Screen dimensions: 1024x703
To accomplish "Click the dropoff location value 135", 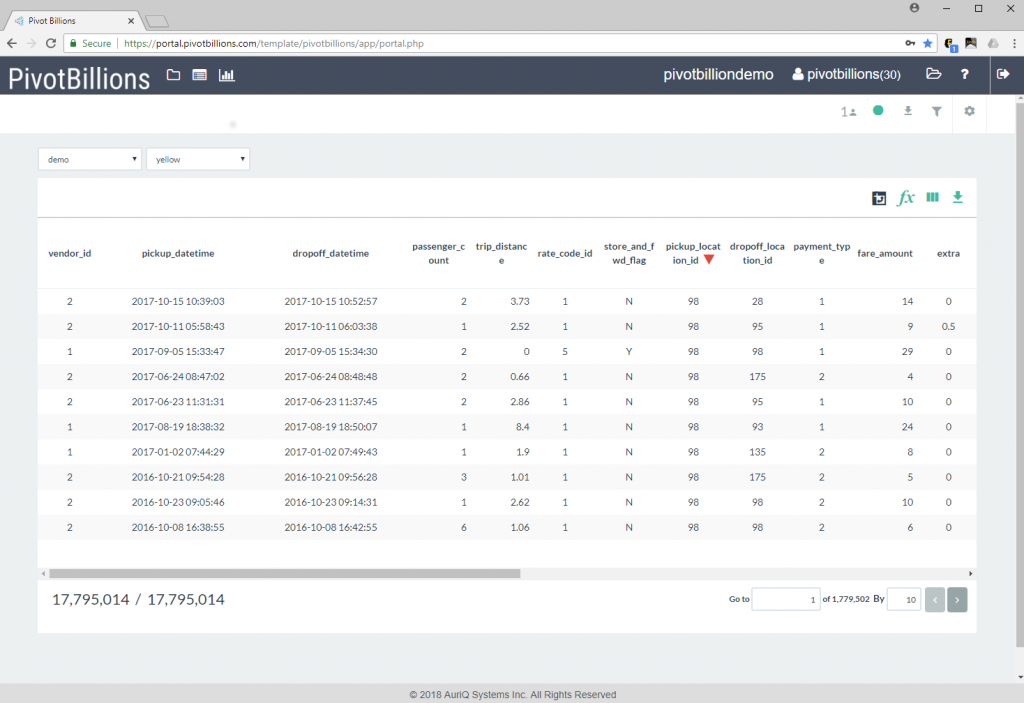I will pos(758,452).
